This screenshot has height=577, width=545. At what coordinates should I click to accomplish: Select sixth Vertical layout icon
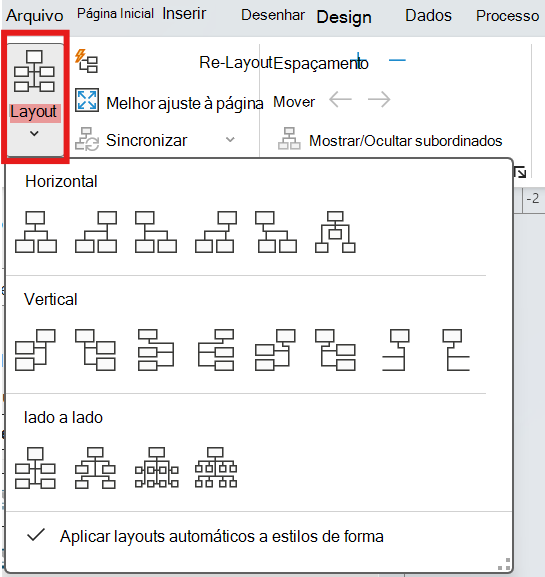pyautogui.click(x=335, y=350)
